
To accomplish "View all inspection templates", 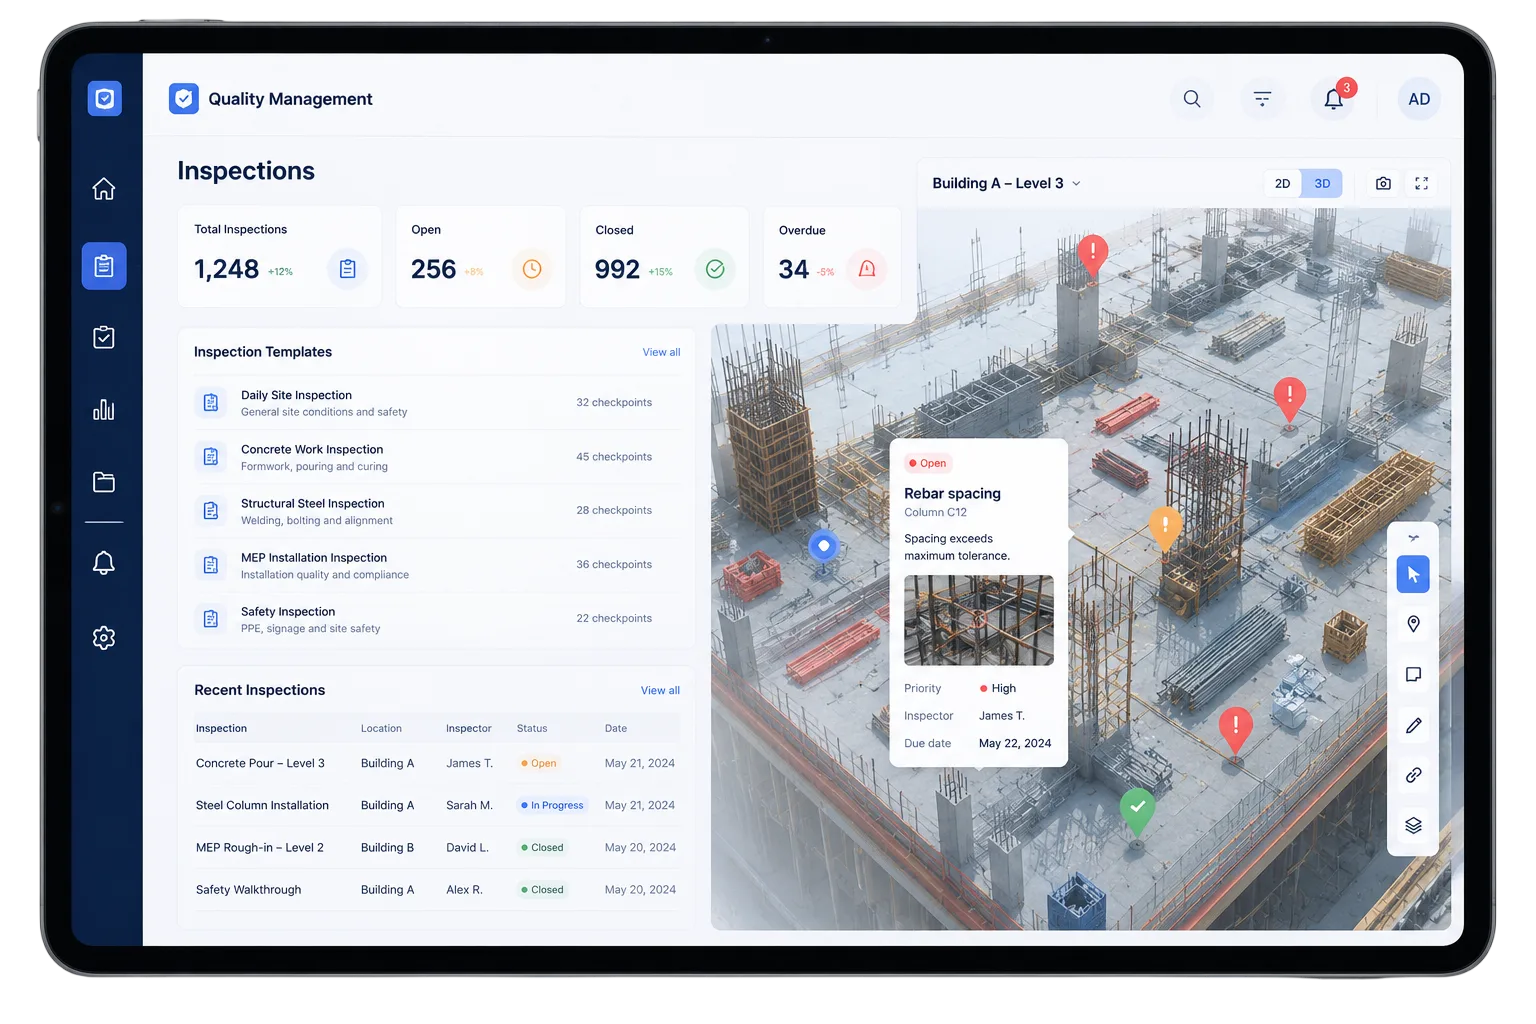I will 661,352.
